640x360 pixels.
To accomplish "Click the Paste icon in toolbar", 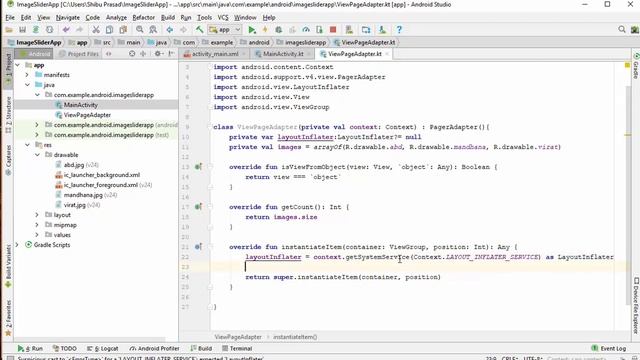I will click(123, 30).
